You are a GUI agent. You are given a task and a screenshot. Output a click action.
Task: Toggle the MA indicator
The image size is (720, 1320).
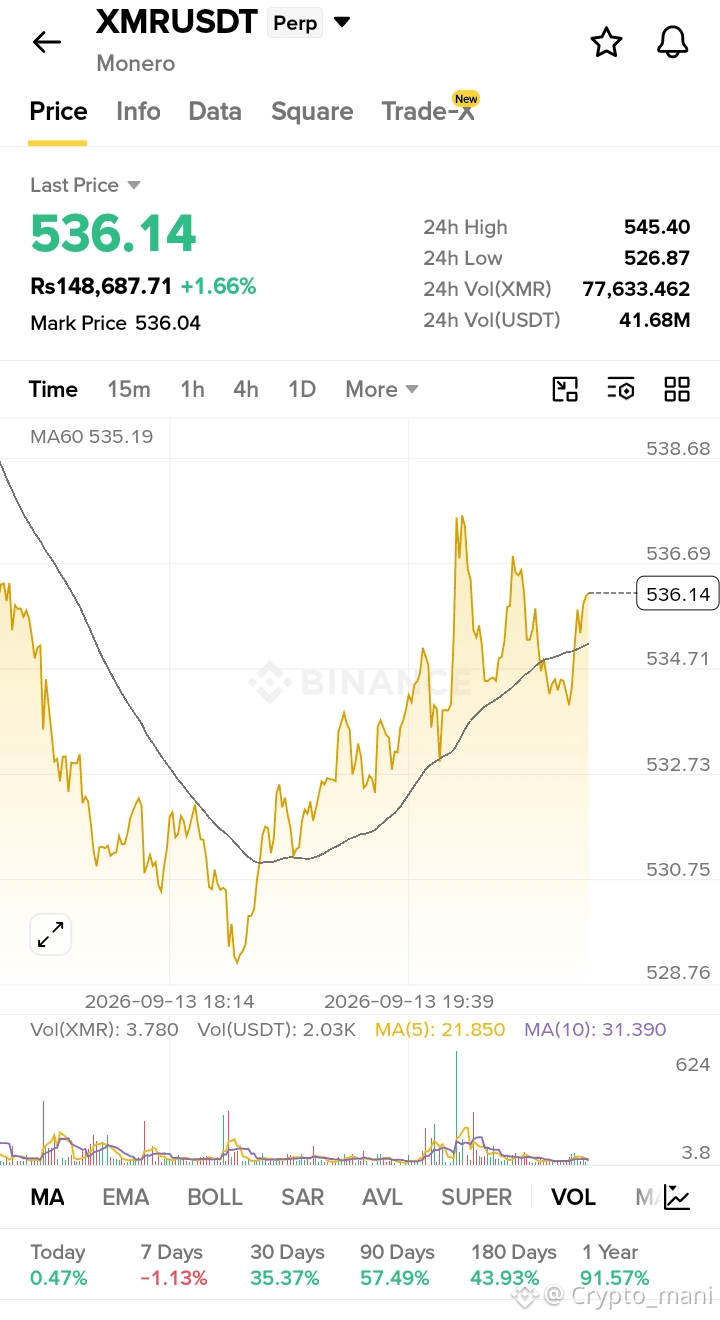click(48, 1197)
